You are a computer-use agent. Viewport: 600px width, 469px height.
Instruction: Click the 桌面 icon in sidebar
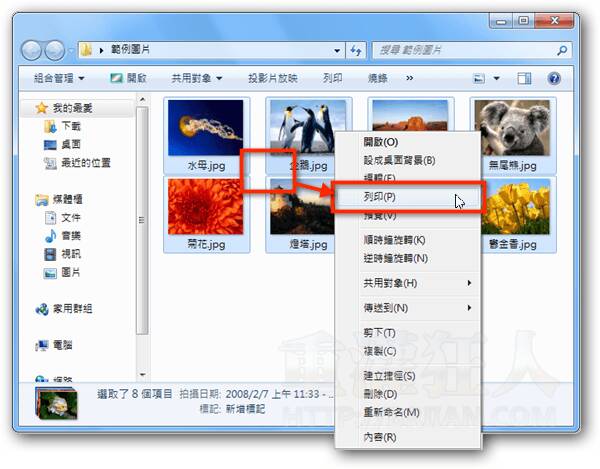tap(51, 145)
